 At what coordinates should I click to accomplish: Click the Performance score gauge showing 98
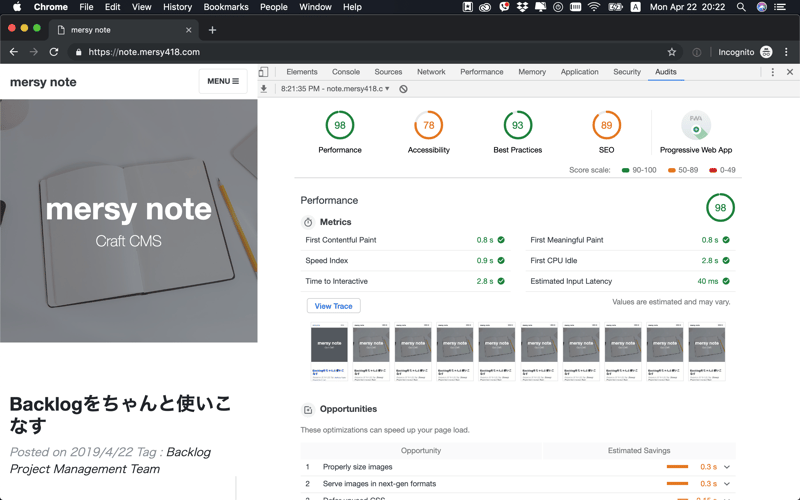click(340, 126)
